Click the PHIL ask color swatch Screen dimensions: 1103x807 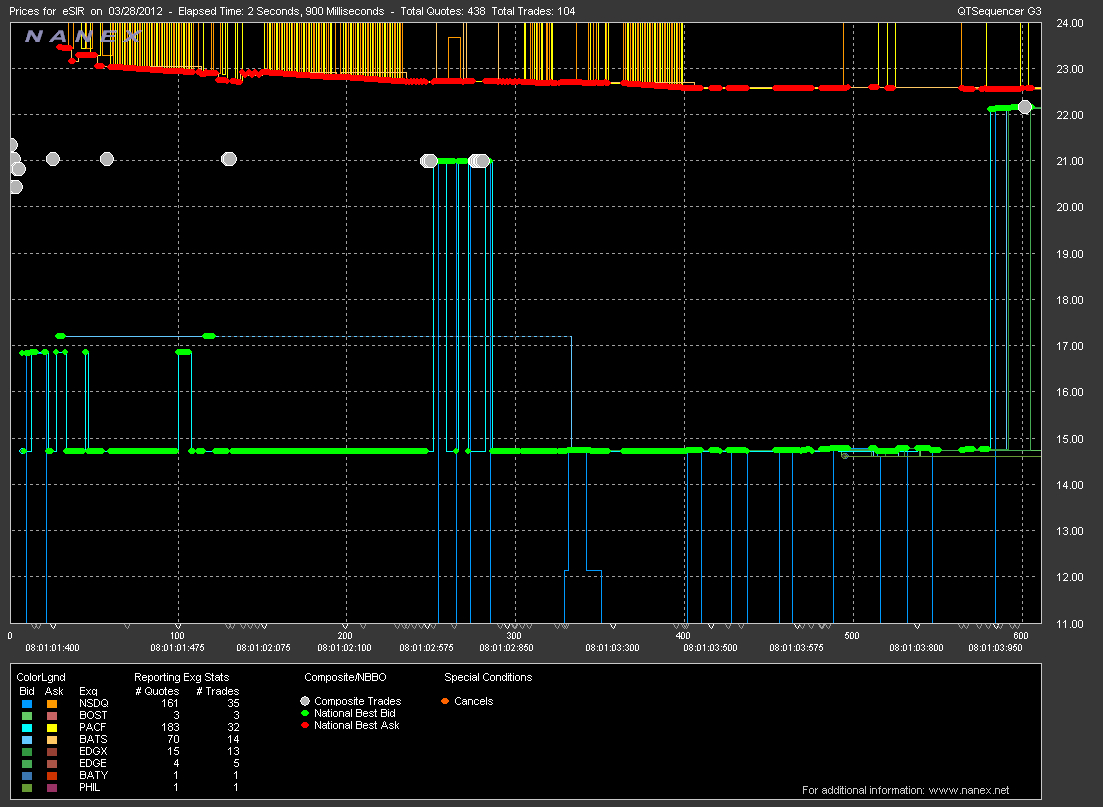tap(52, 787)
